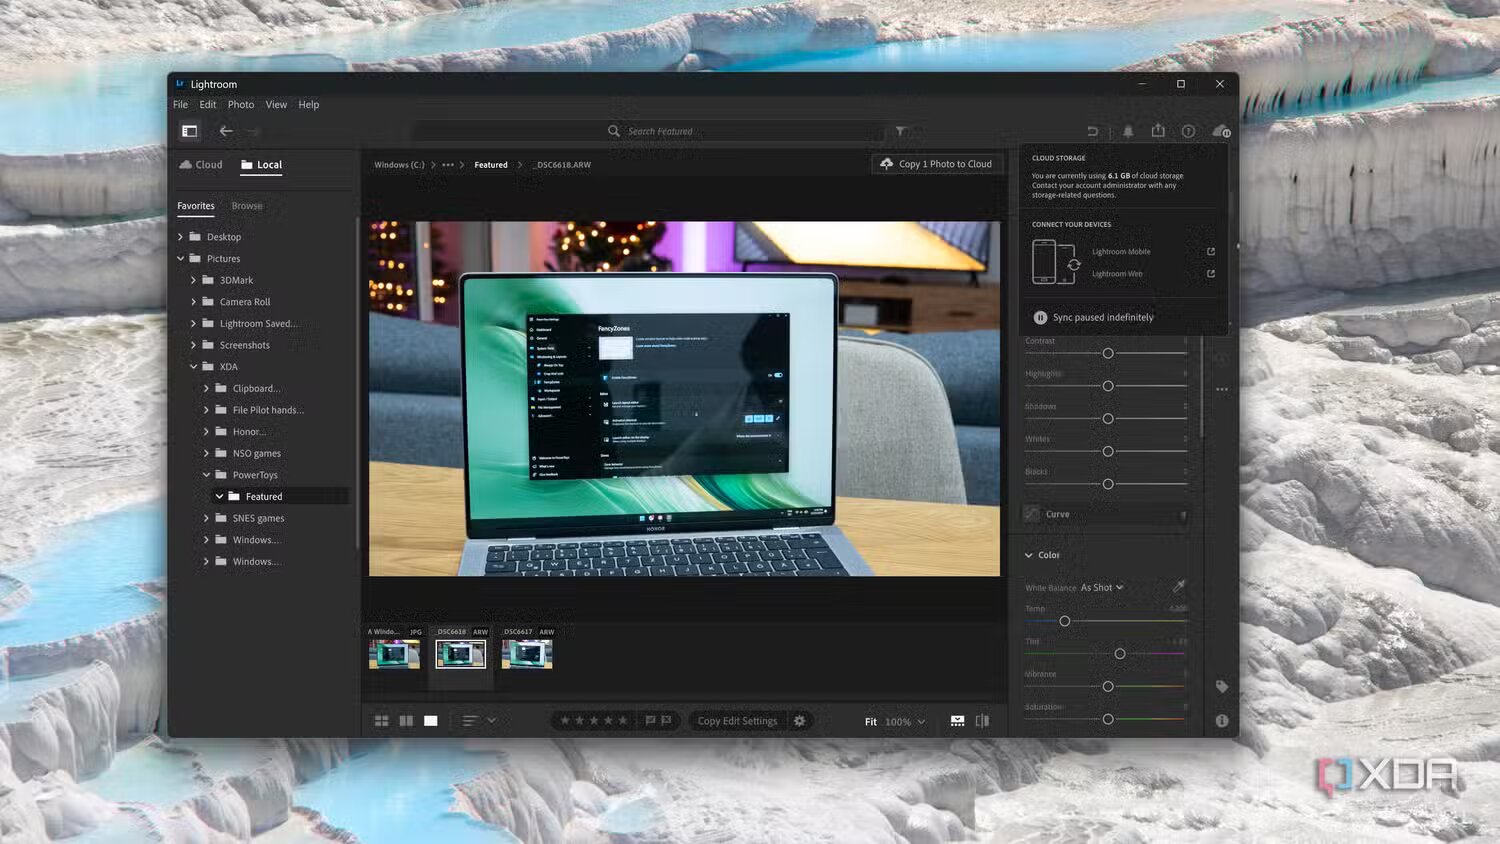Screen dimensions: 1500x844
Task: Switch to the Cloud tab
Action: (x=201, y=165)
